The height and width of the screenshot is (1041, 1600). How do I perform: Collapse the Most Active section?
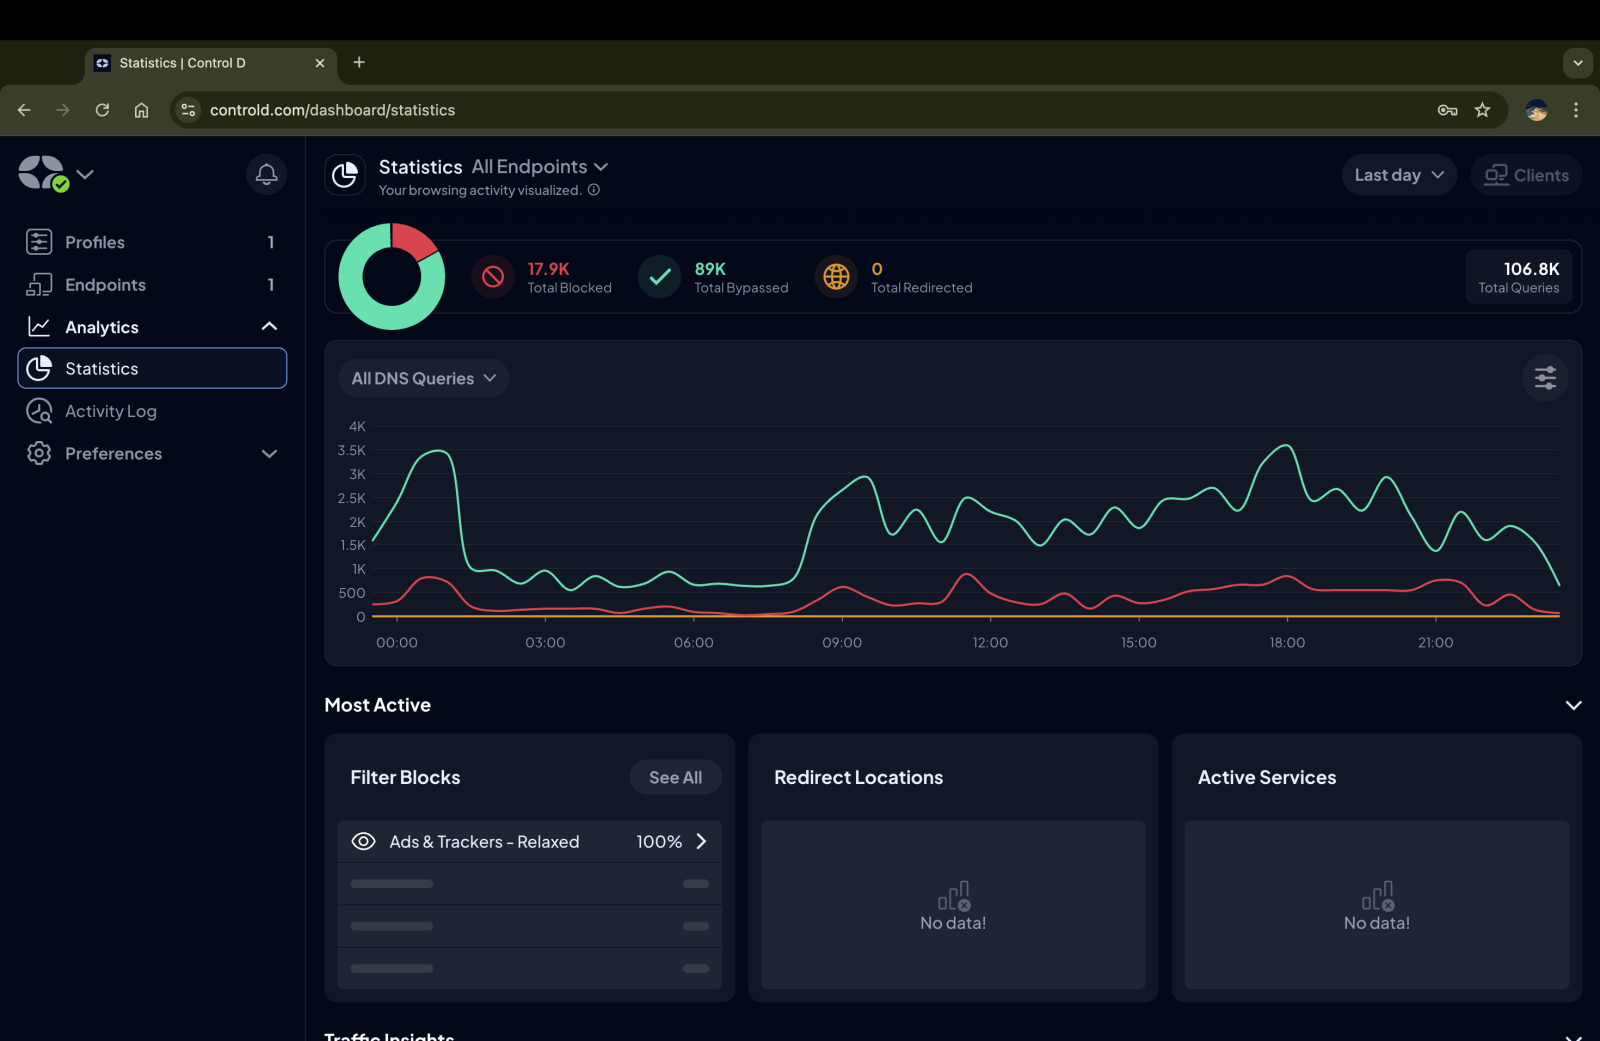(x=1573, y=705)
